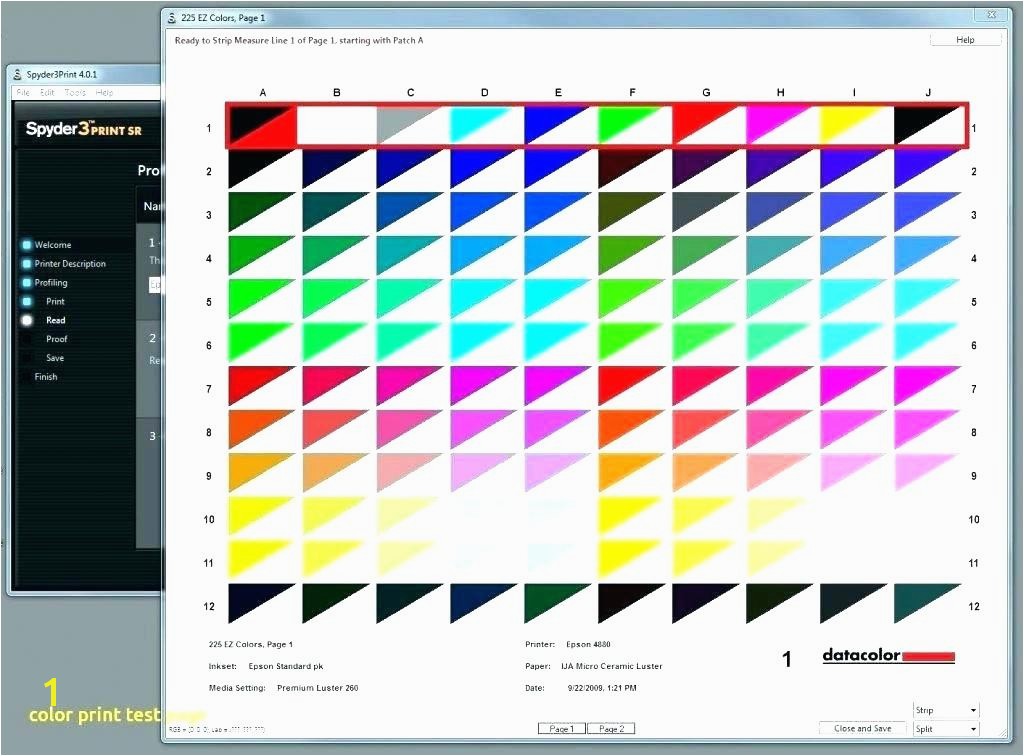Click the Spyder3Print window title bar icon
1024x756 pixels.
18,74
